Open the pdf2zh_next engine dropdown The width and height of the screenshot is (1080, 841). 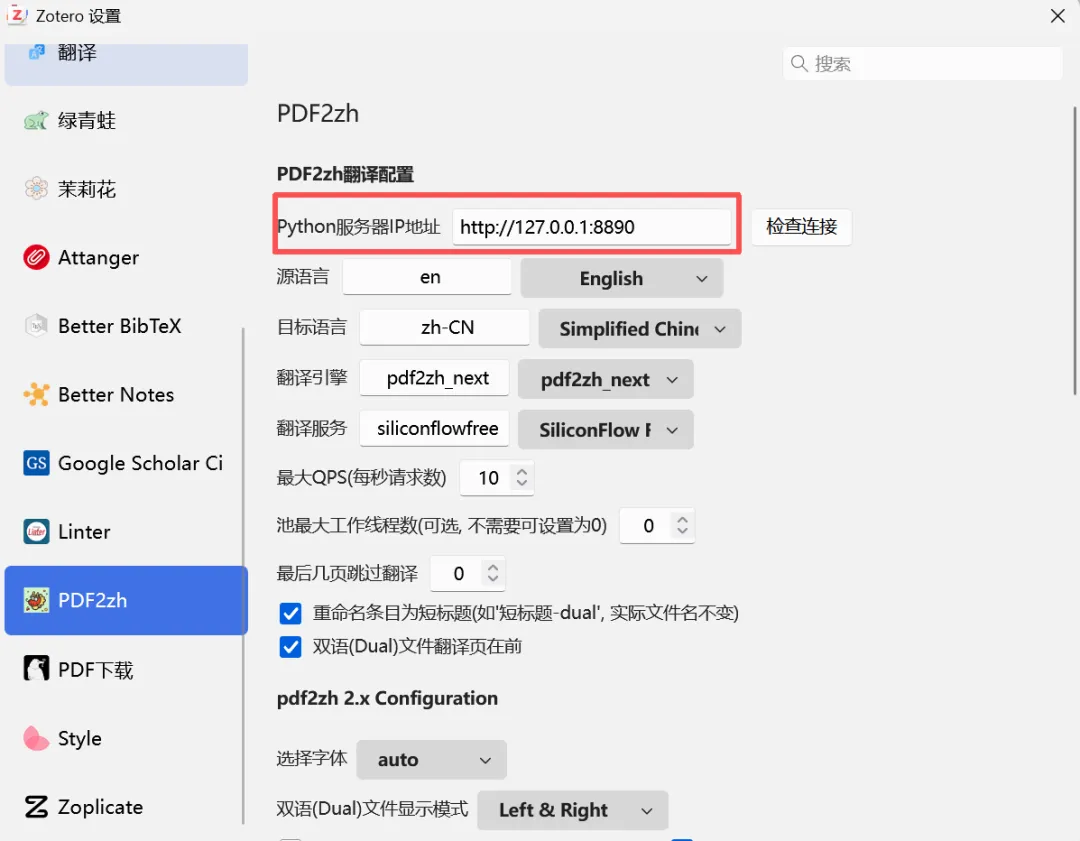605,380
